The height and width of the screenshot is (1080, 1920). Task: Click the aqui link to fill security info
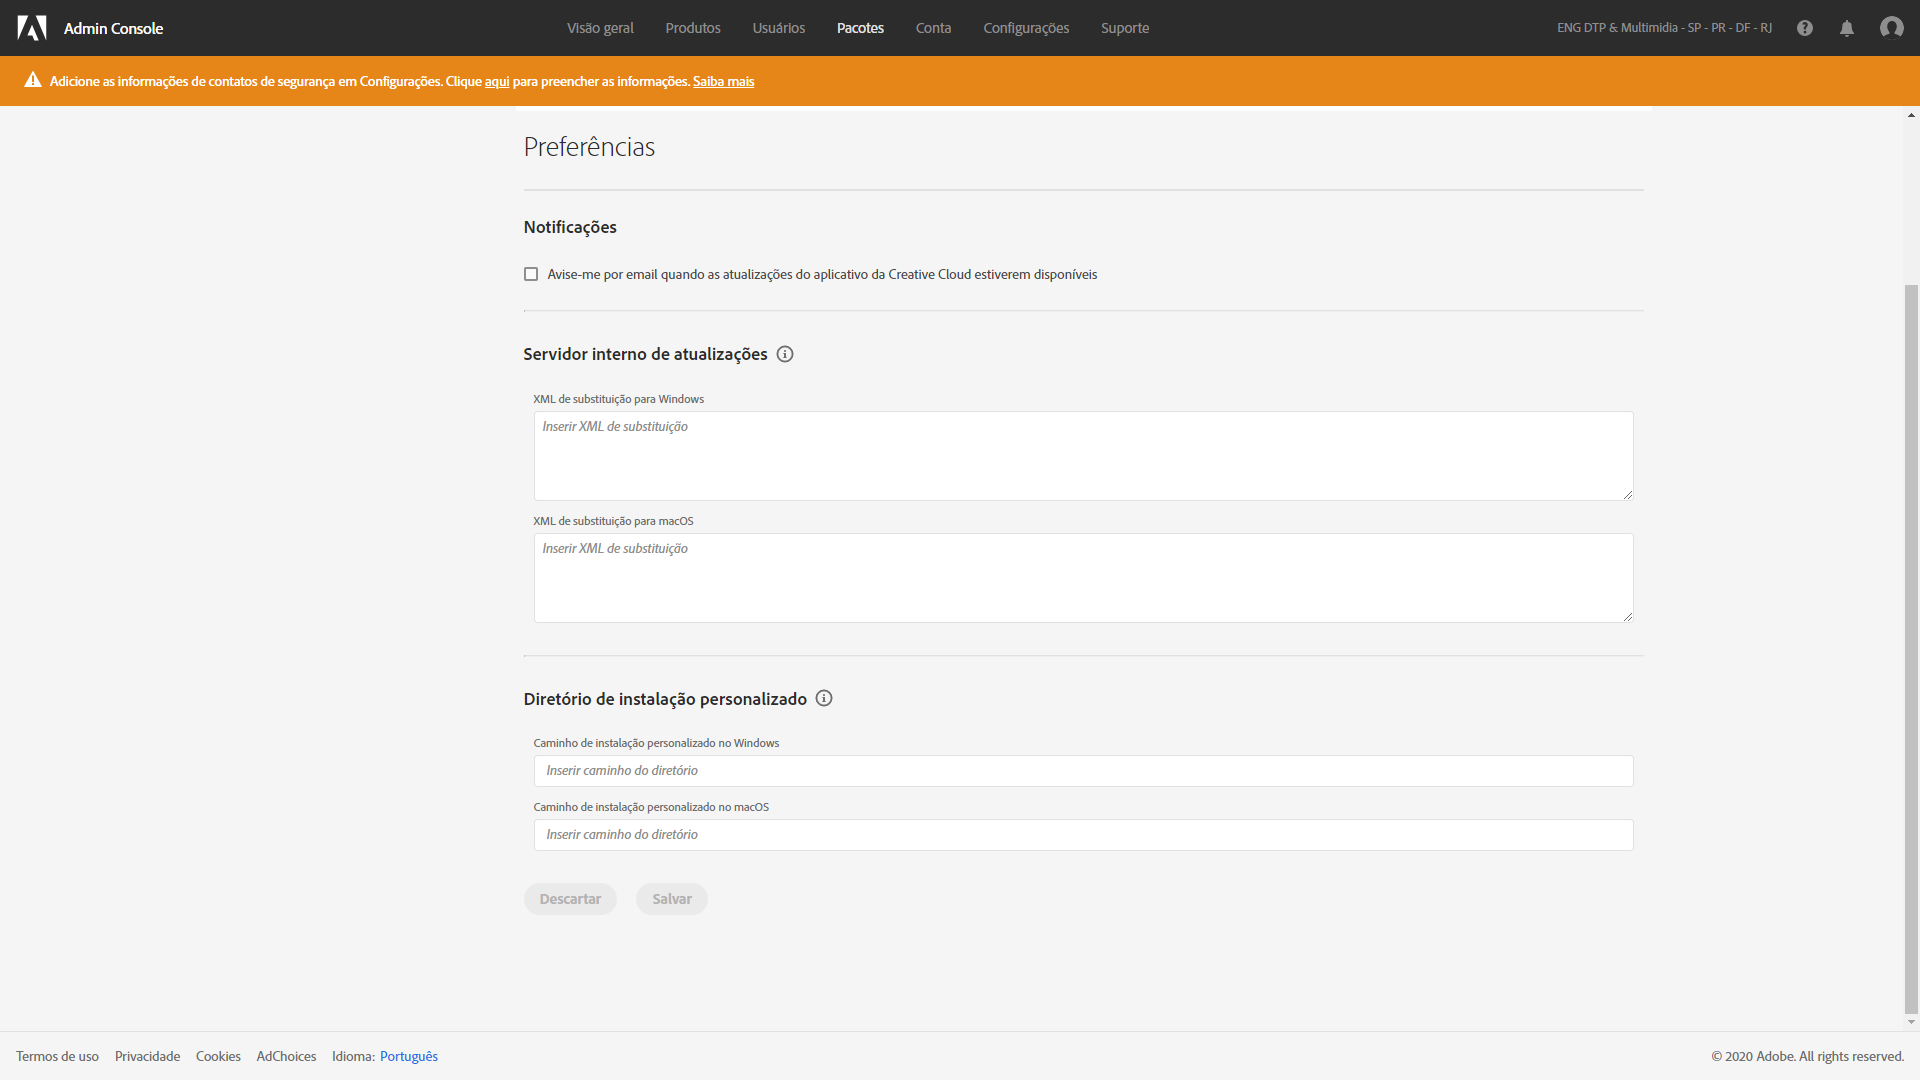coord(497,80)
